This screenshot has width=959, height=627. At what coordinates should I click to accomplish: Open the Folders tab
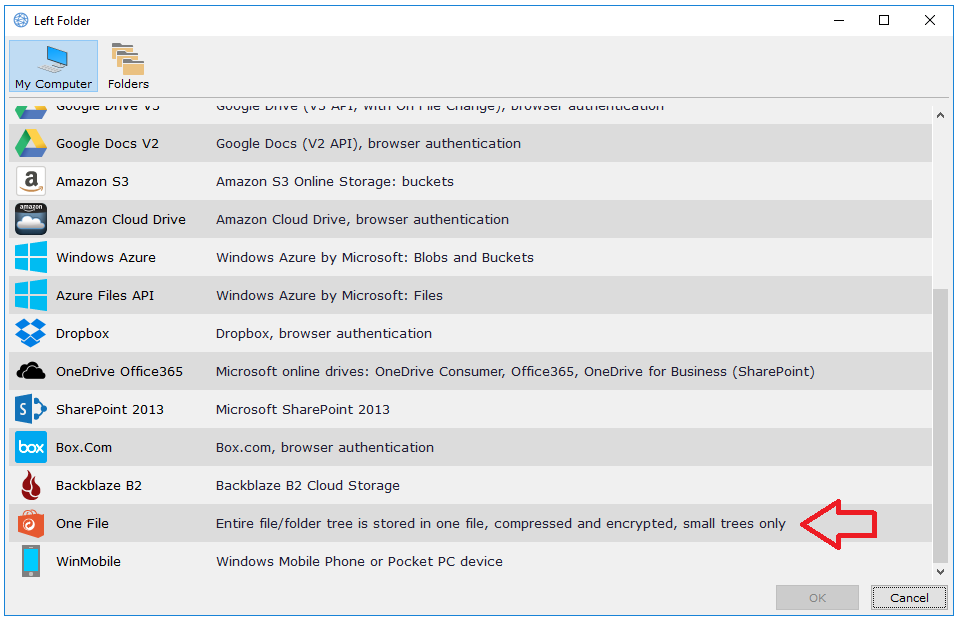click(128, 67)
